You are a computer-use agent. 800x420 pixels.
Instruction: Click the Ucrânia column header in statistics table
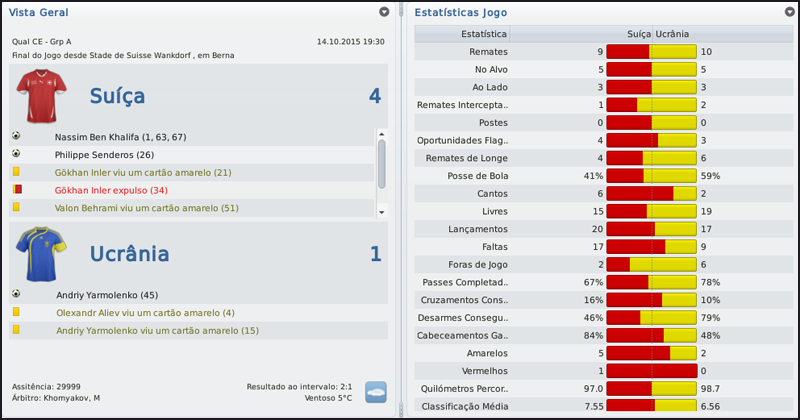(x=672, y=33)
